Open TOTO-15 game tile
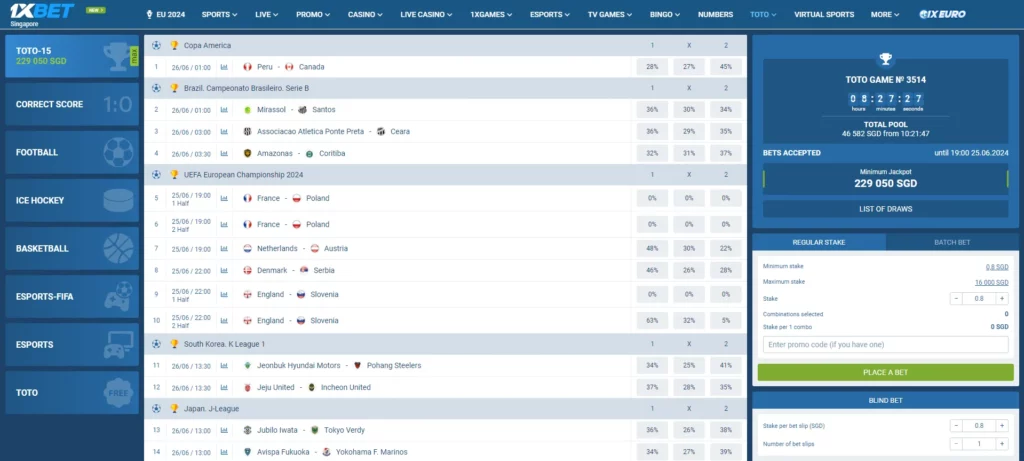 pyautogui.click(x=72, y=56)
